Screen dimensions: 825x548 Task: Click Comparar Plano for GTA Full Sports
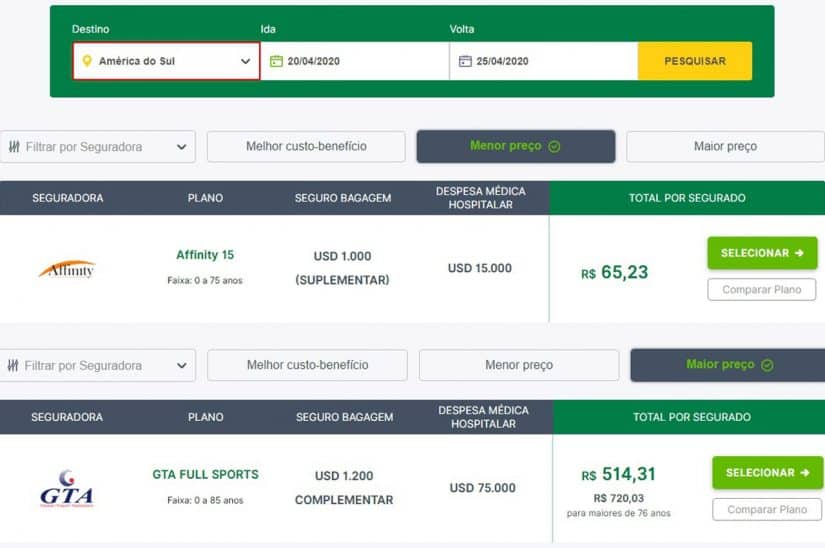[x=766, y=510]
